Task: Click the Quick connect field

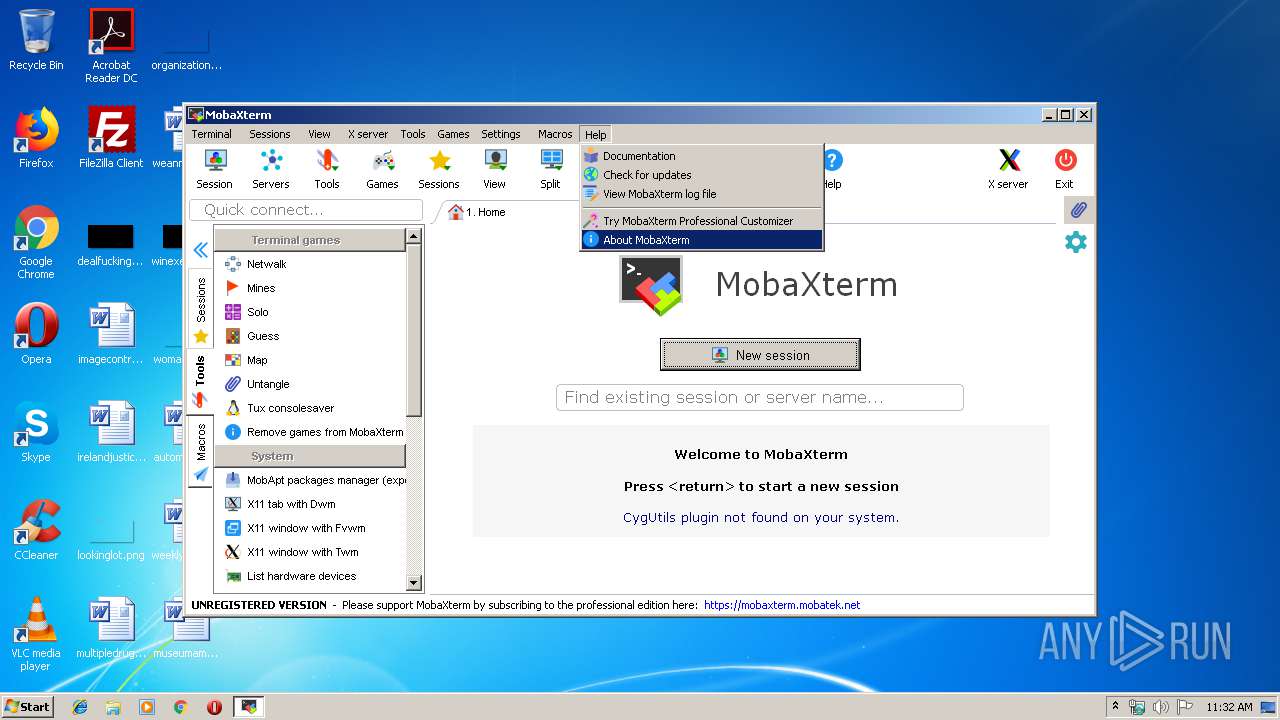Action: [306, 210]
